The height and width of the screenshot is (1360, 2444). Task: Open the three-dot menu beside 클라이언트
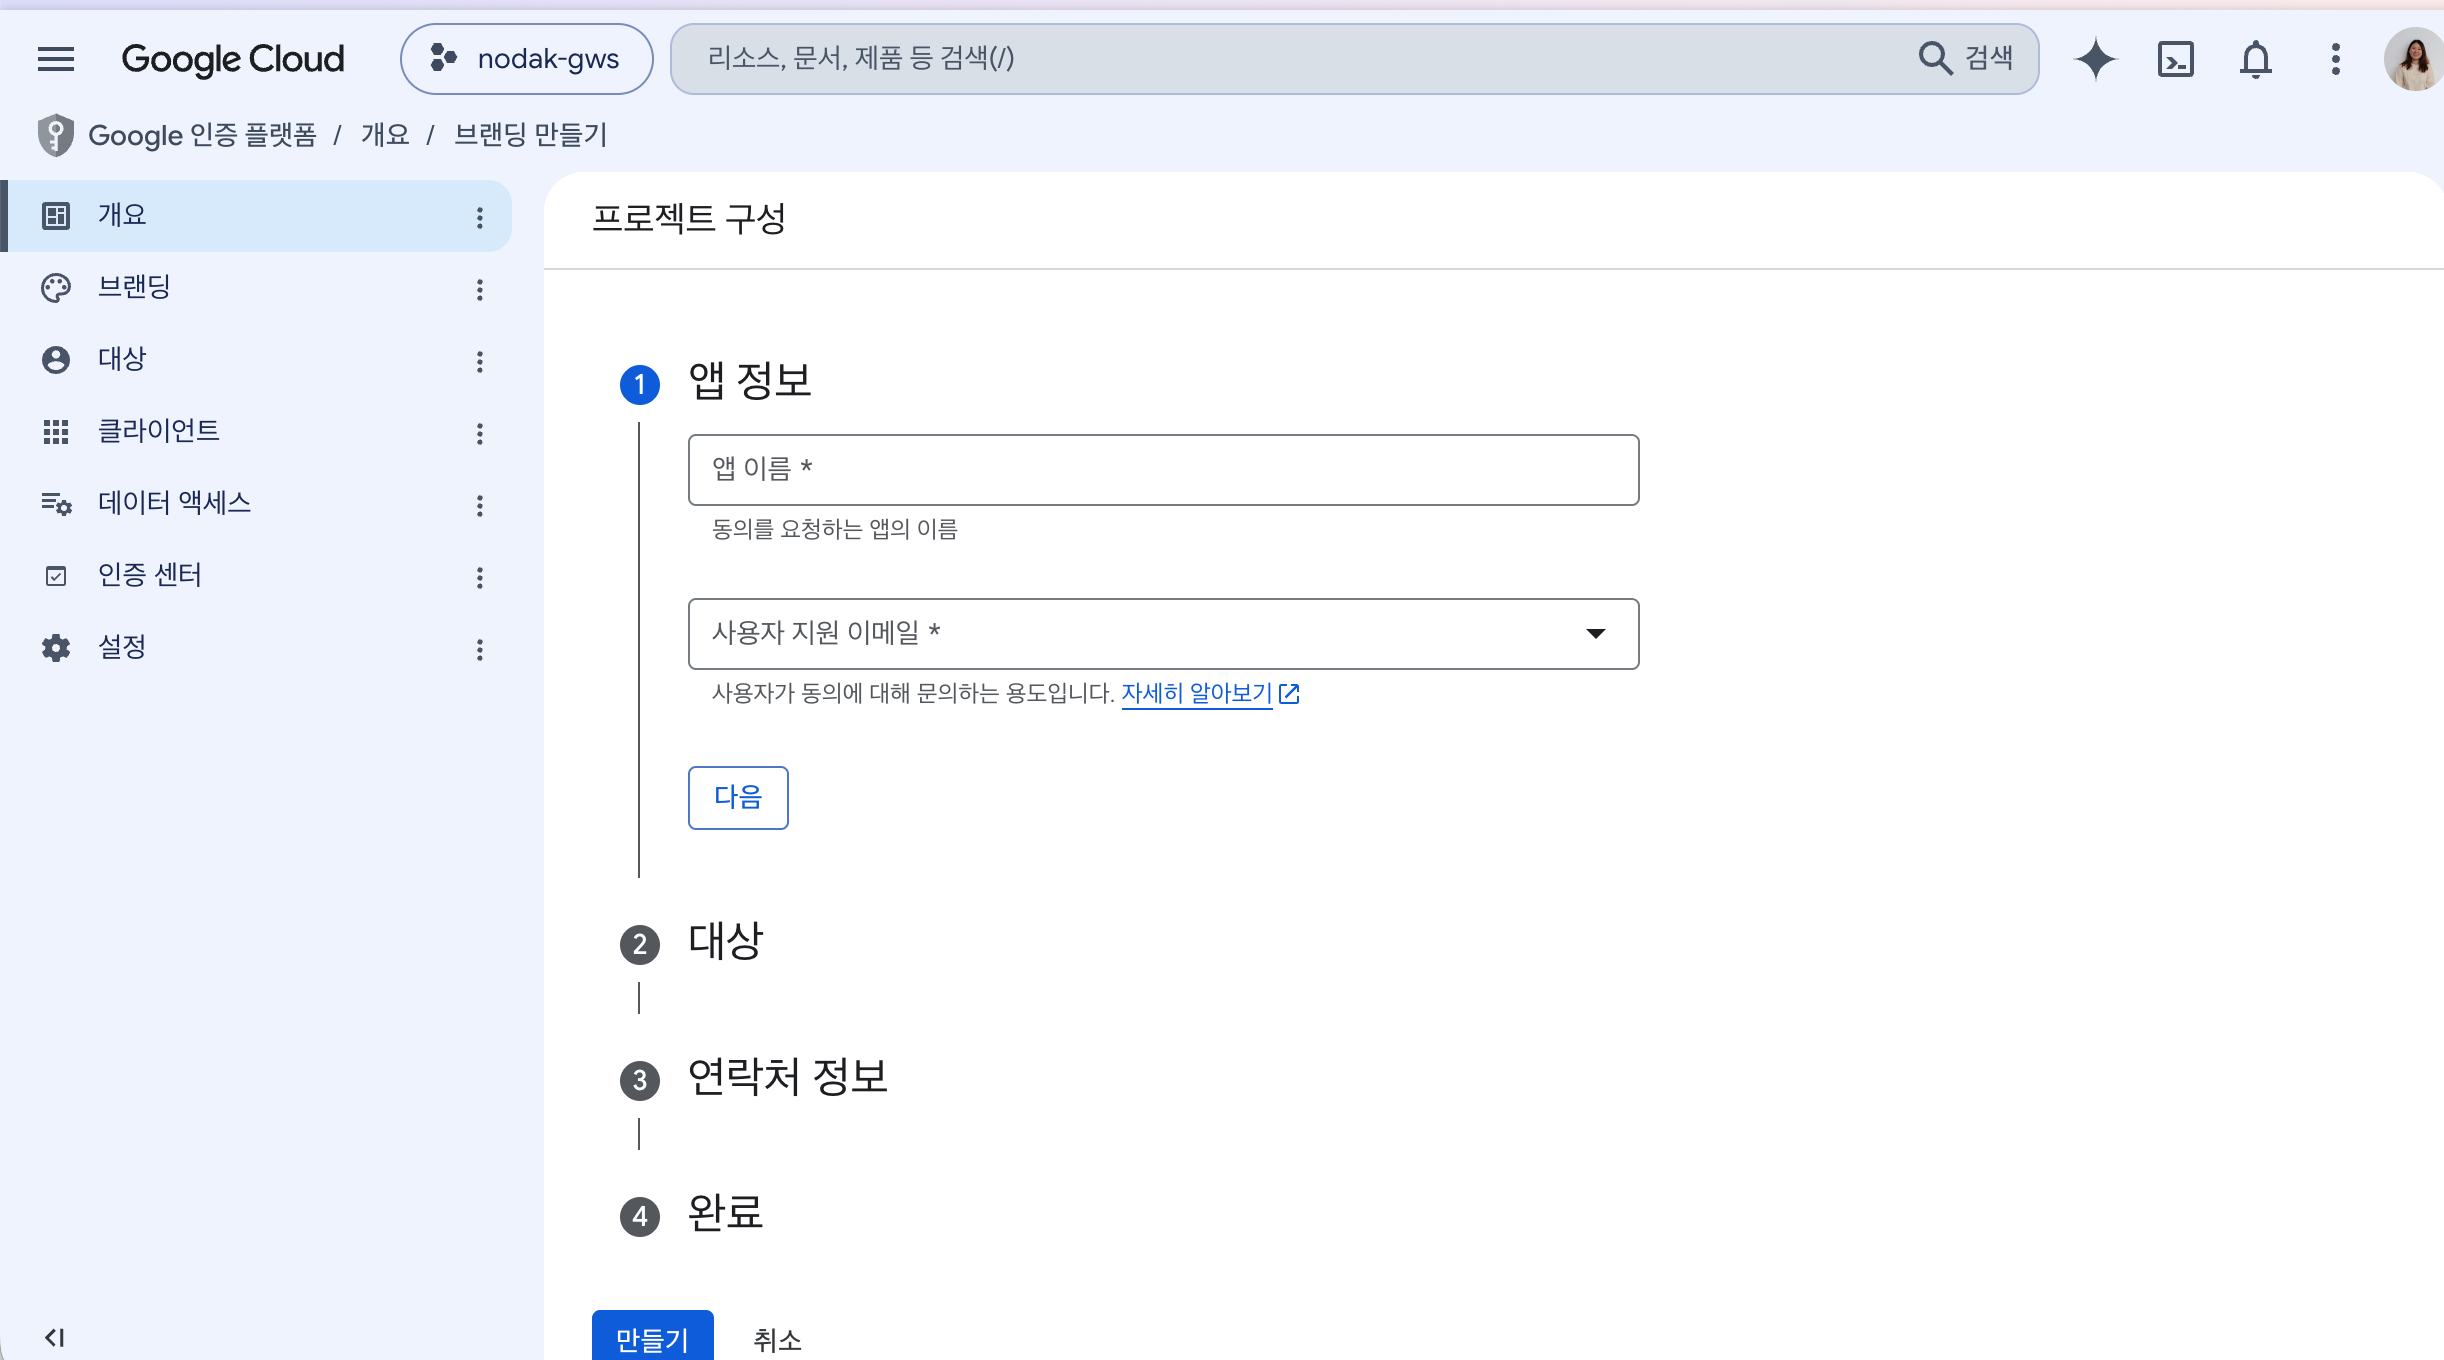tap(480, 433)
